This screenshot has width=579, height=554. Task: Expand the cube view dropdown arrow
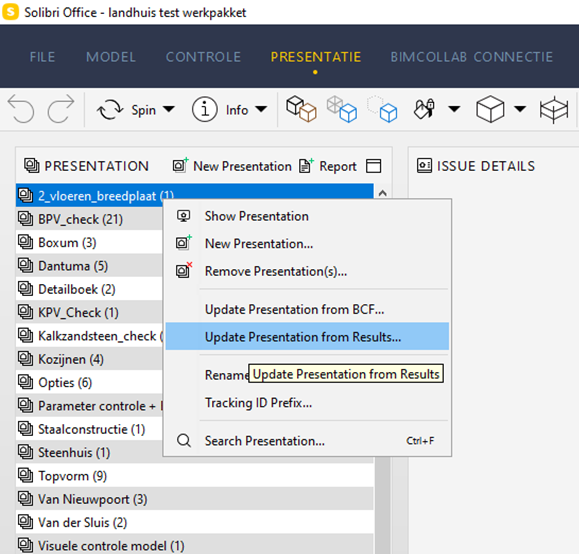pos(520,109)
